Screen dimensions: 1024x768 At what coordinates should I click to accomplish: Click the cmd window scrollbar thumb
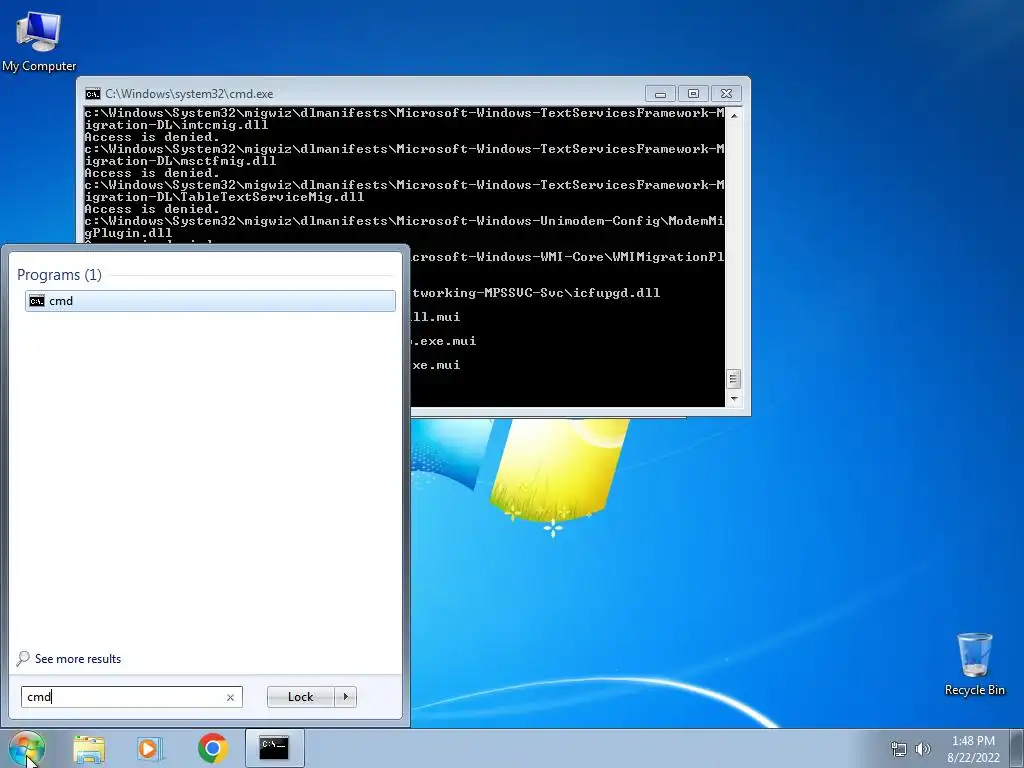click(734, 379)
